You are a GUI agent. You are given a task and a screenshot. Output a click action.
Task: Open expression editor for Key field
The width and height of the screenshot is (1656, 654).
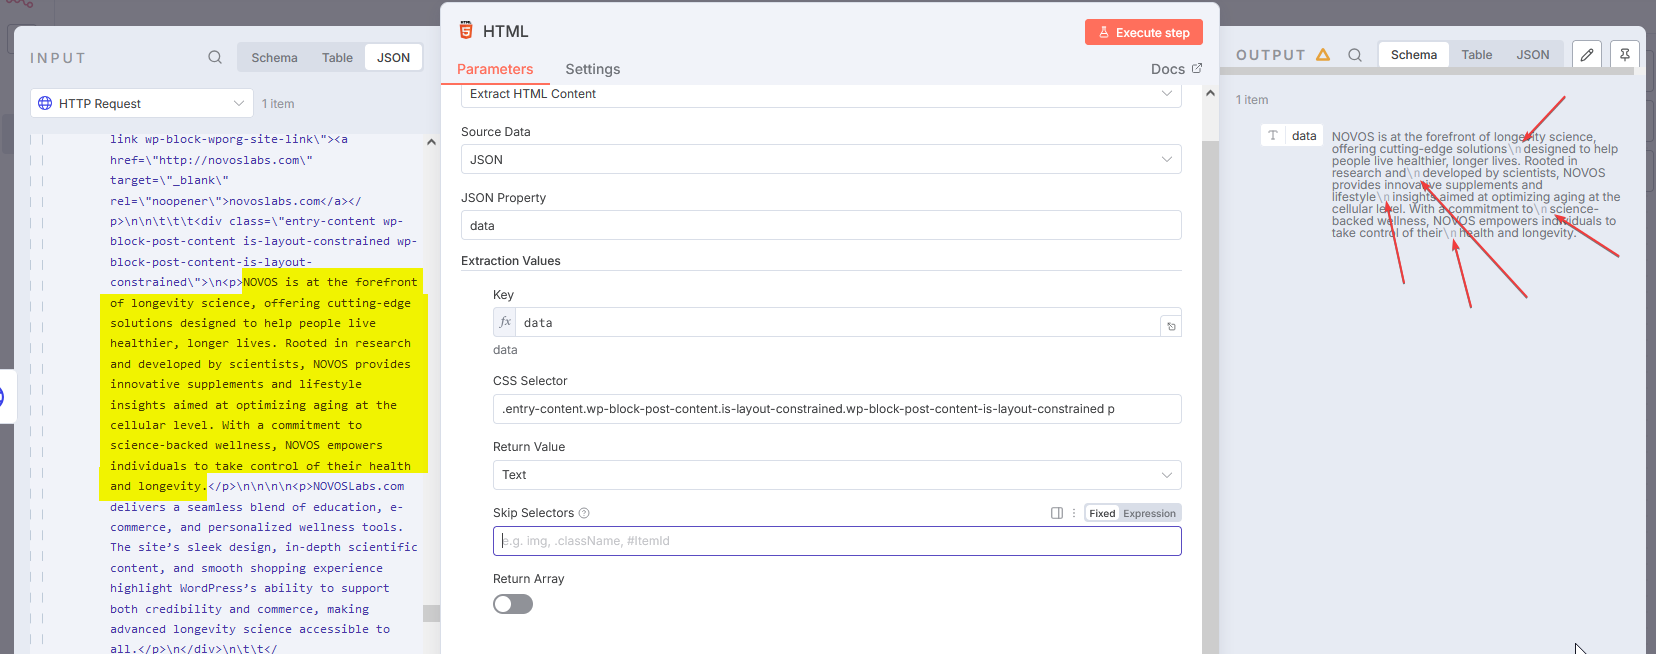pos(1171,326)
